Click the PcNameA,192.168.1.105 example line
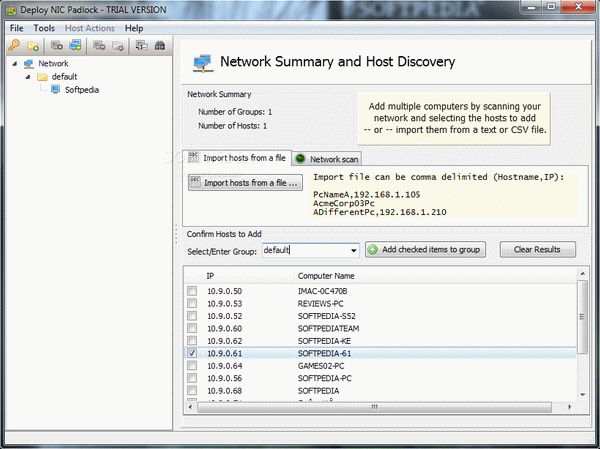 366,194
